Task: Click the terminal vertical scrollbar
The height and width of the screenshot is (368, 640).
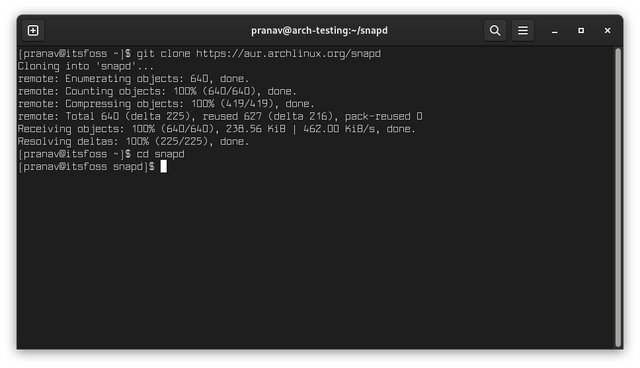Action: click(x=618, y=197)
